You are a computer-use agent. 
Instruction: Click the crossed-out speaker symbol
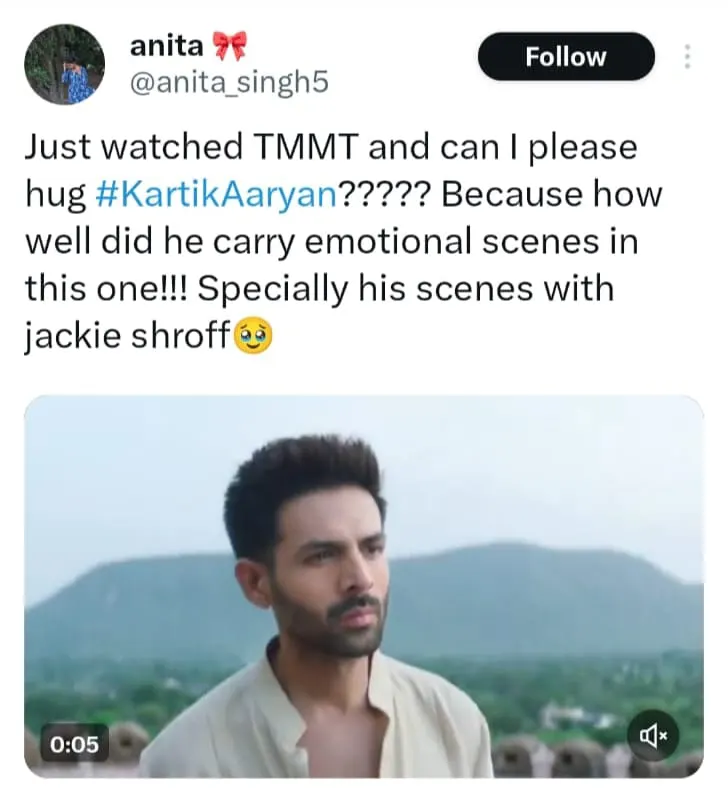click(651, 734)
